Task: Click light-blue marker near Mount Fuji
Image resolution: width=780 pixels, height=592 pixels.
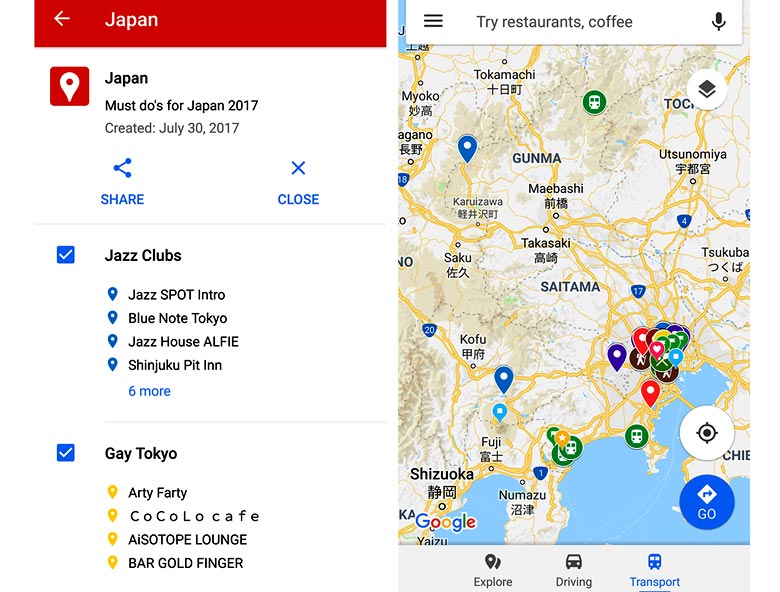Action: (x=499, y=412)
